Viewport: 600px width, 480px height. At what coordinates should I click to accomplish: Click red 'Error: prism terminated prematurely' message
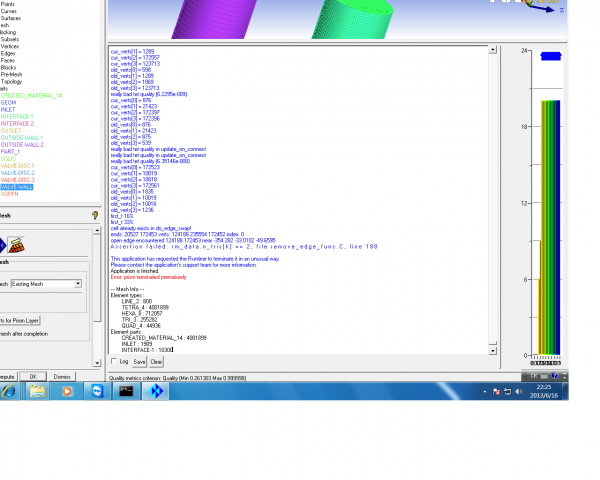coord(148,277)
